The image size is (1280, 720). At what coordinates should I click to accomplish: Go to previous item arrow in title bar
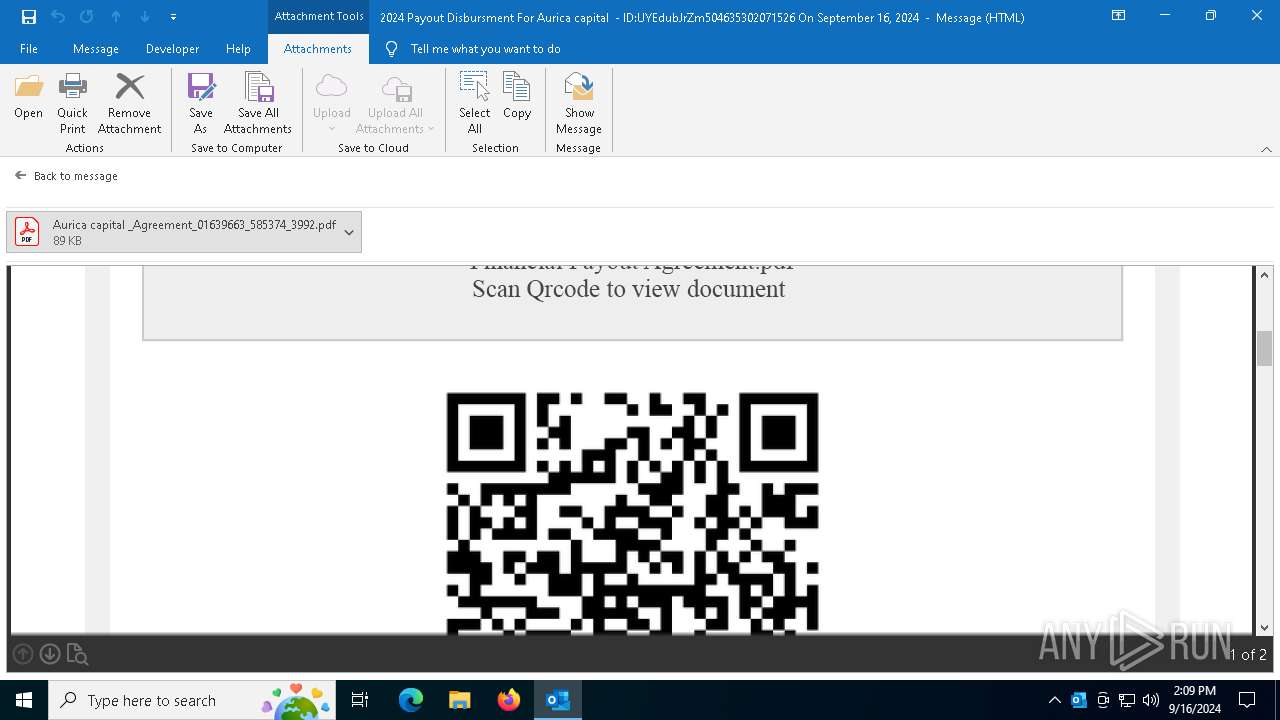(x=116, y=17)
